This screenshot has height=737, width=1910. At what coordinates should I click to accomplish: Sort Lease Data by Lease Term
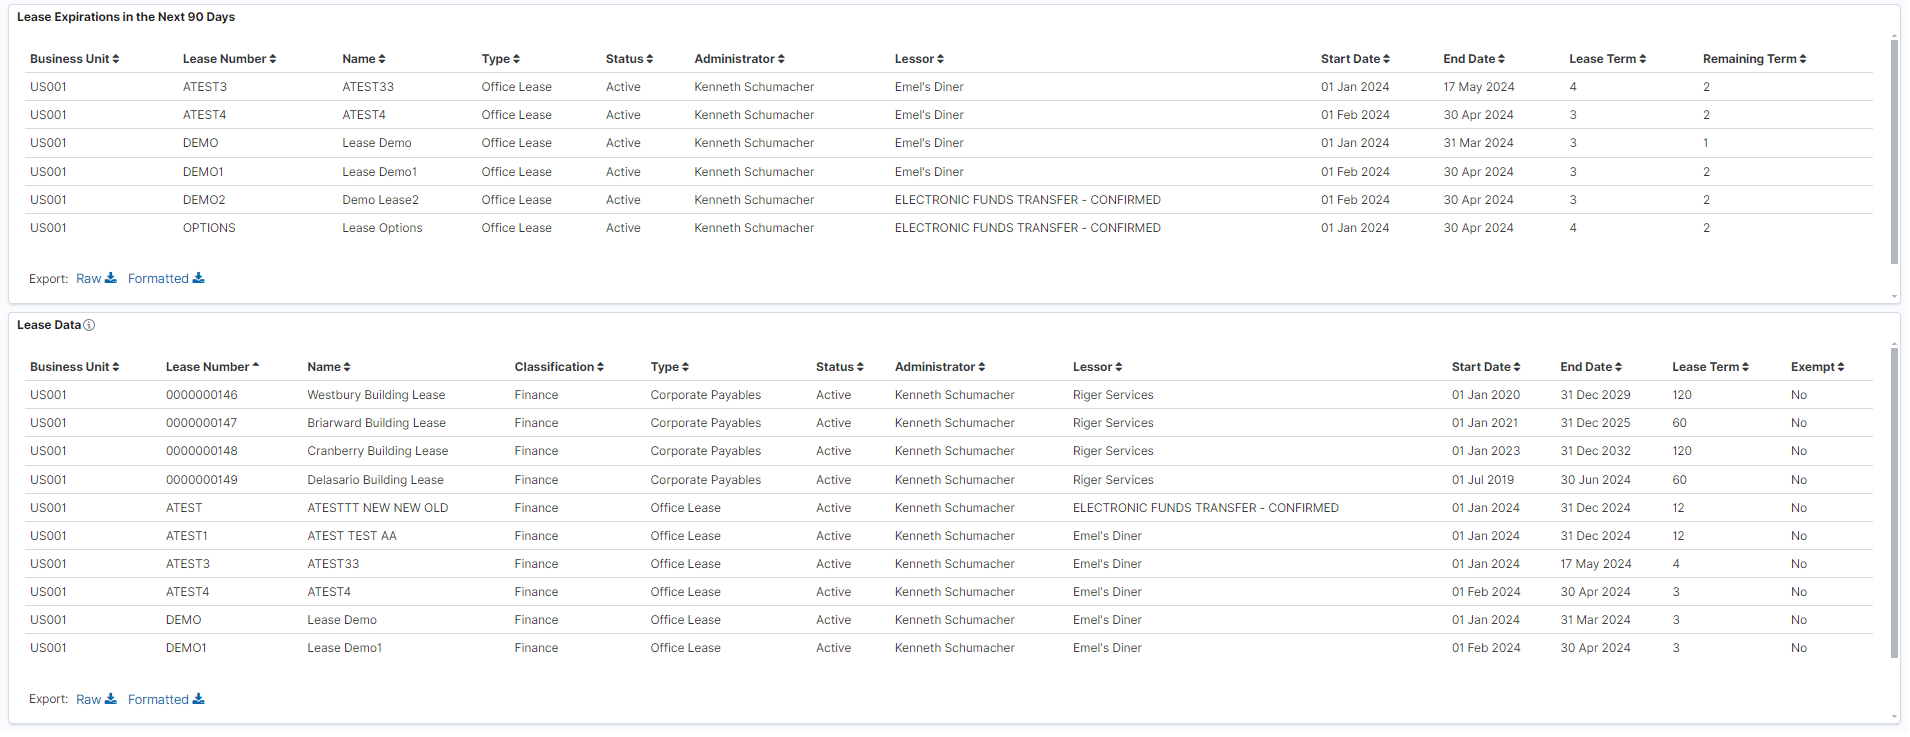click(x=1710, y=367)
